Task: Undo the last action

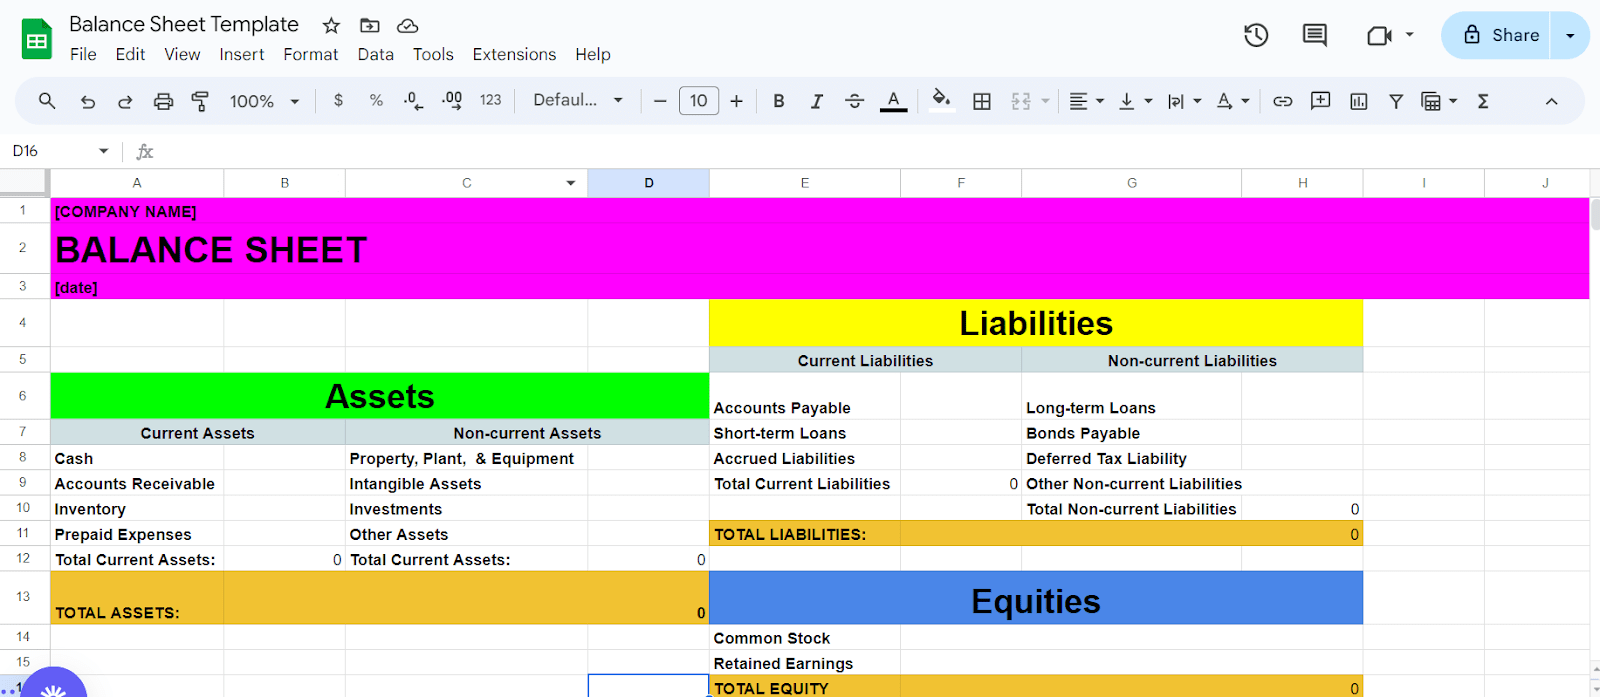Action: (88, 101)
